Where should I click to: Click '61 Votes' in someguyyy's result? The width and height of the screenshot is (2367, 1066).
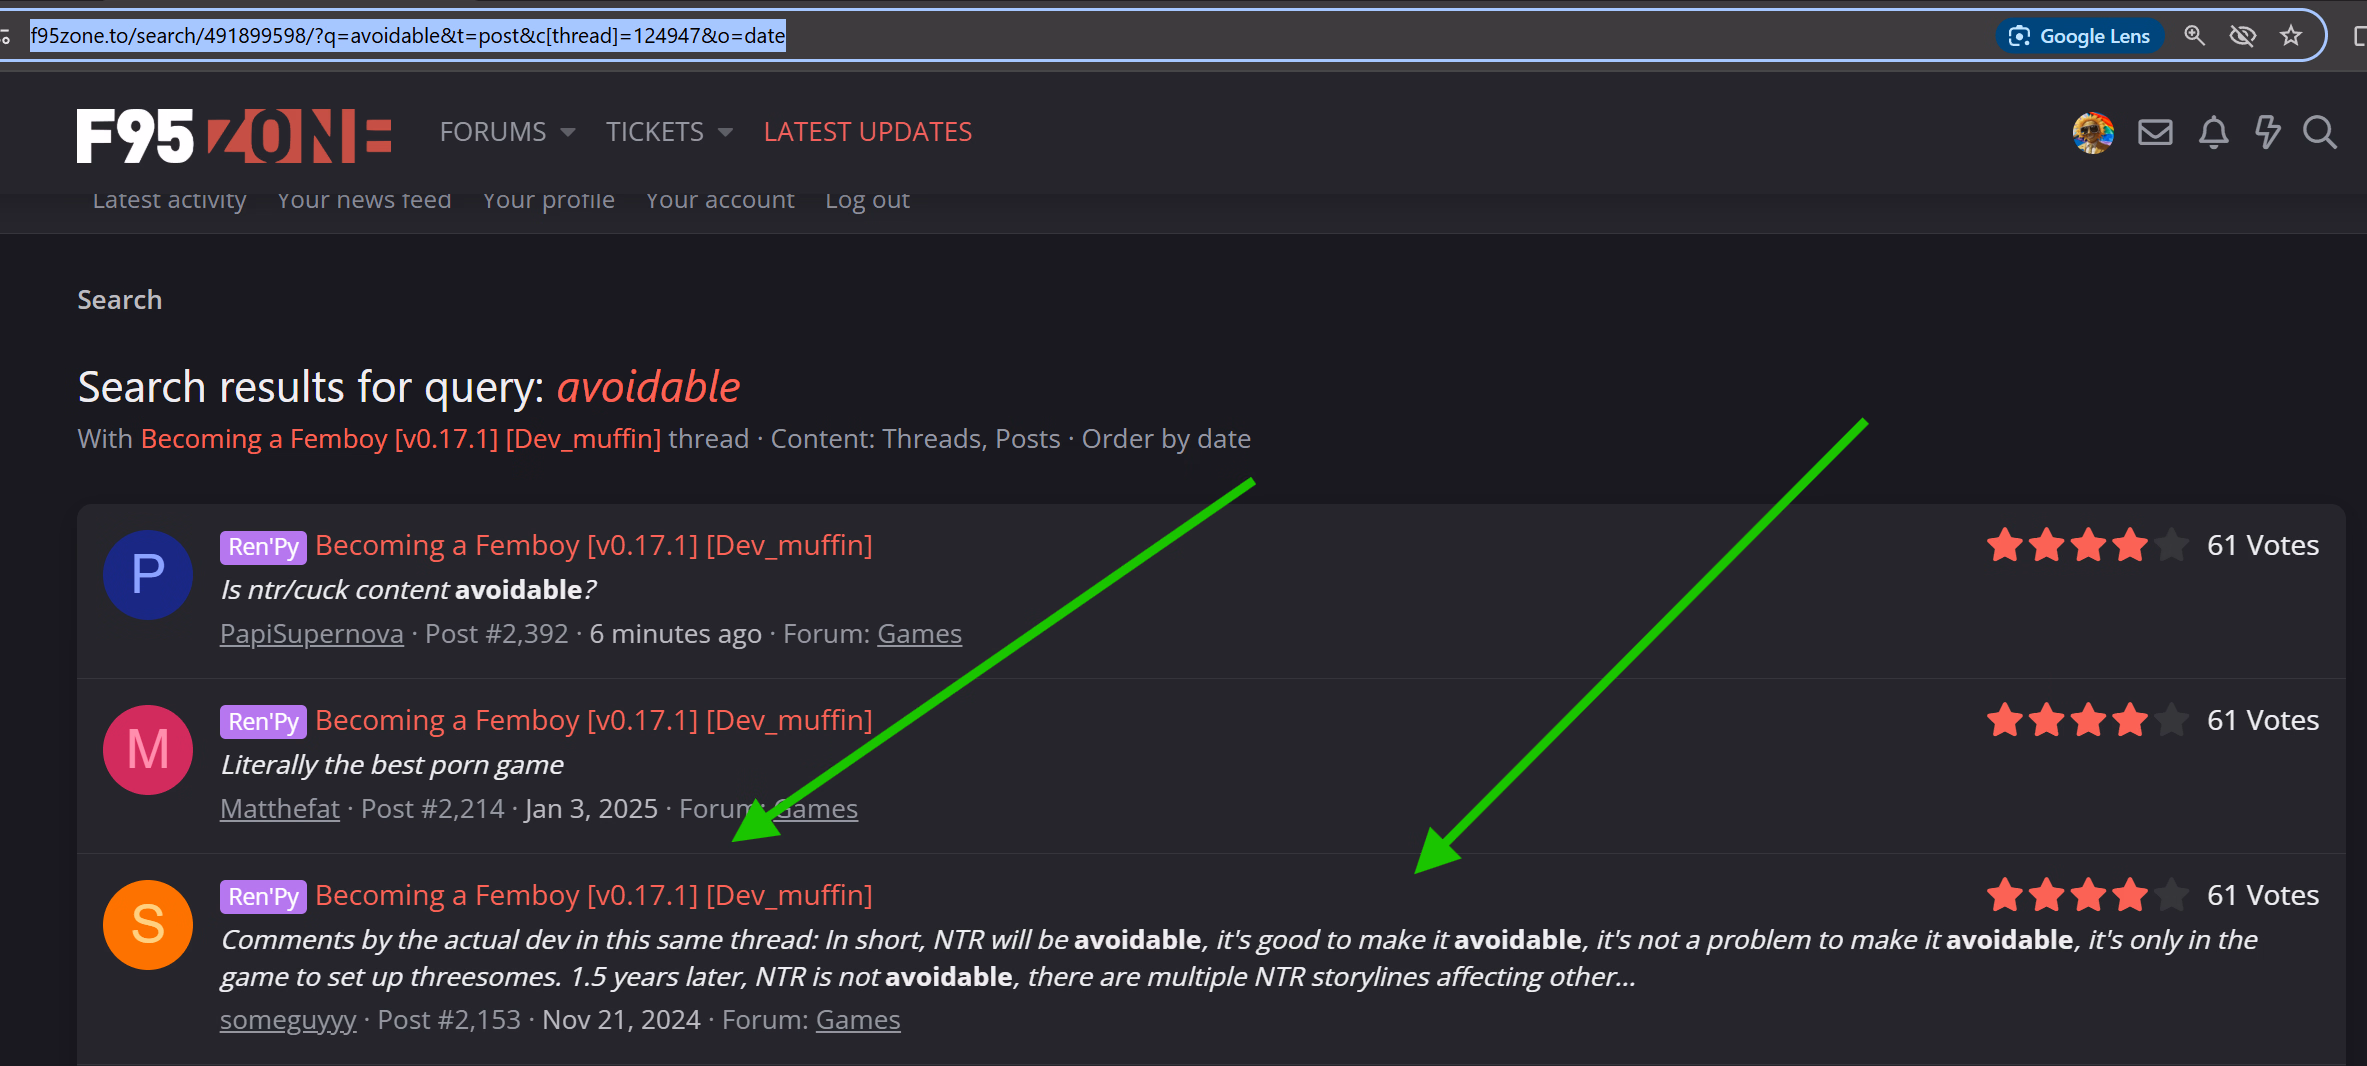click(2263, 896)
